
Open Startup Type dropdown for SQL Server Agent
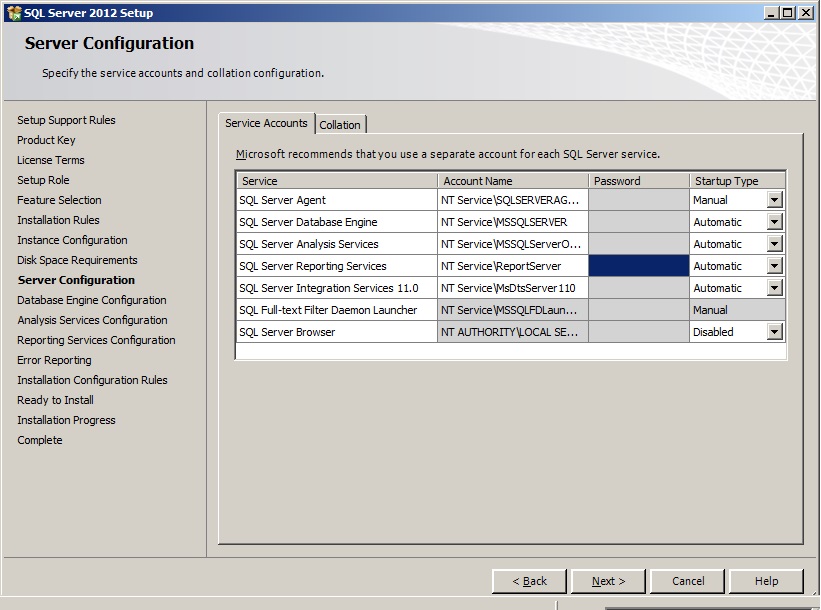pos(774,199)
